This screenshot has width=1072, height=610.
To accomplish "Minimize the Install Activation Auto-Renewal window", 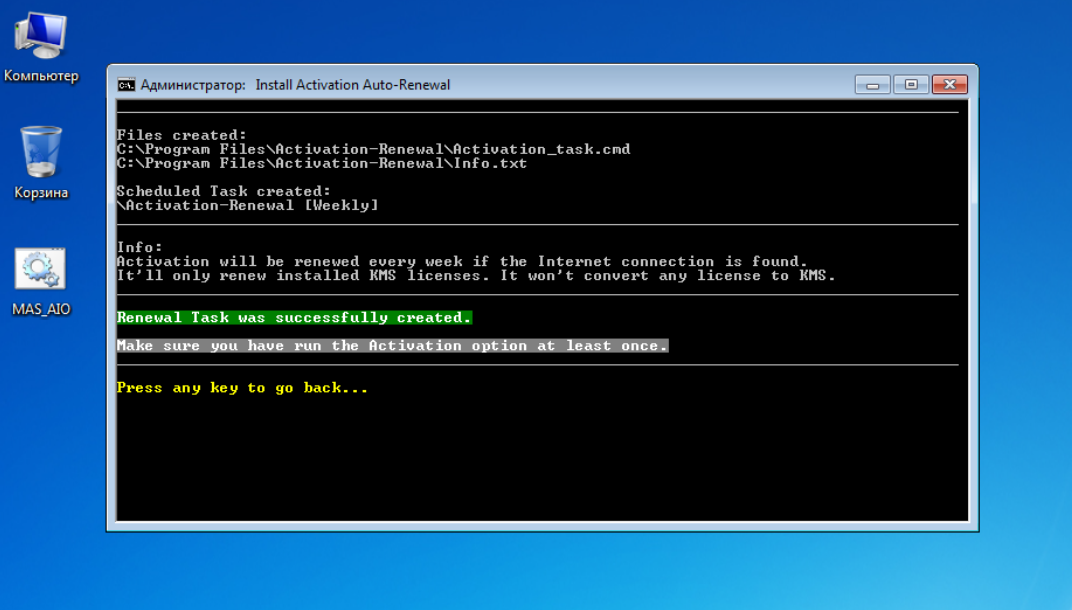I will (872, 85).
